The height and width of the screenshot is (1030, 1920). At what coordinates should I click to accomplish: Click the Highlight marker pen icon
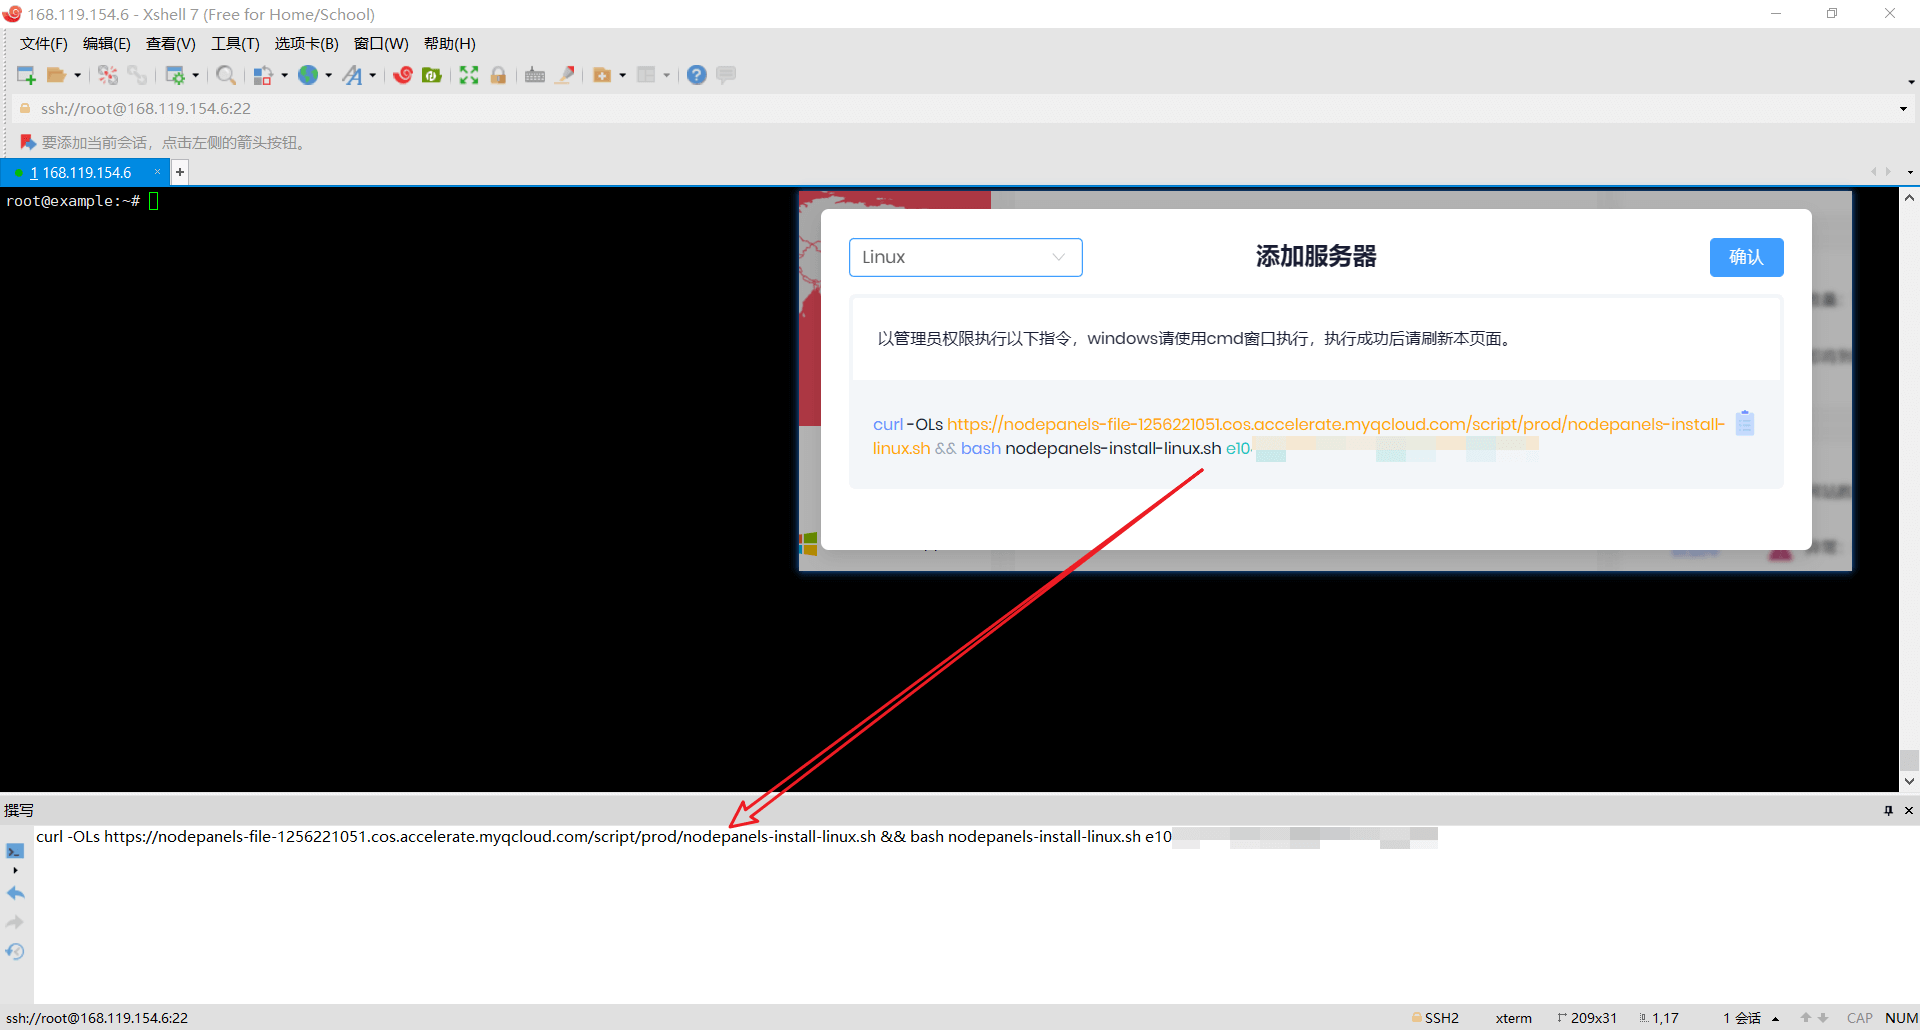[565, 75]
